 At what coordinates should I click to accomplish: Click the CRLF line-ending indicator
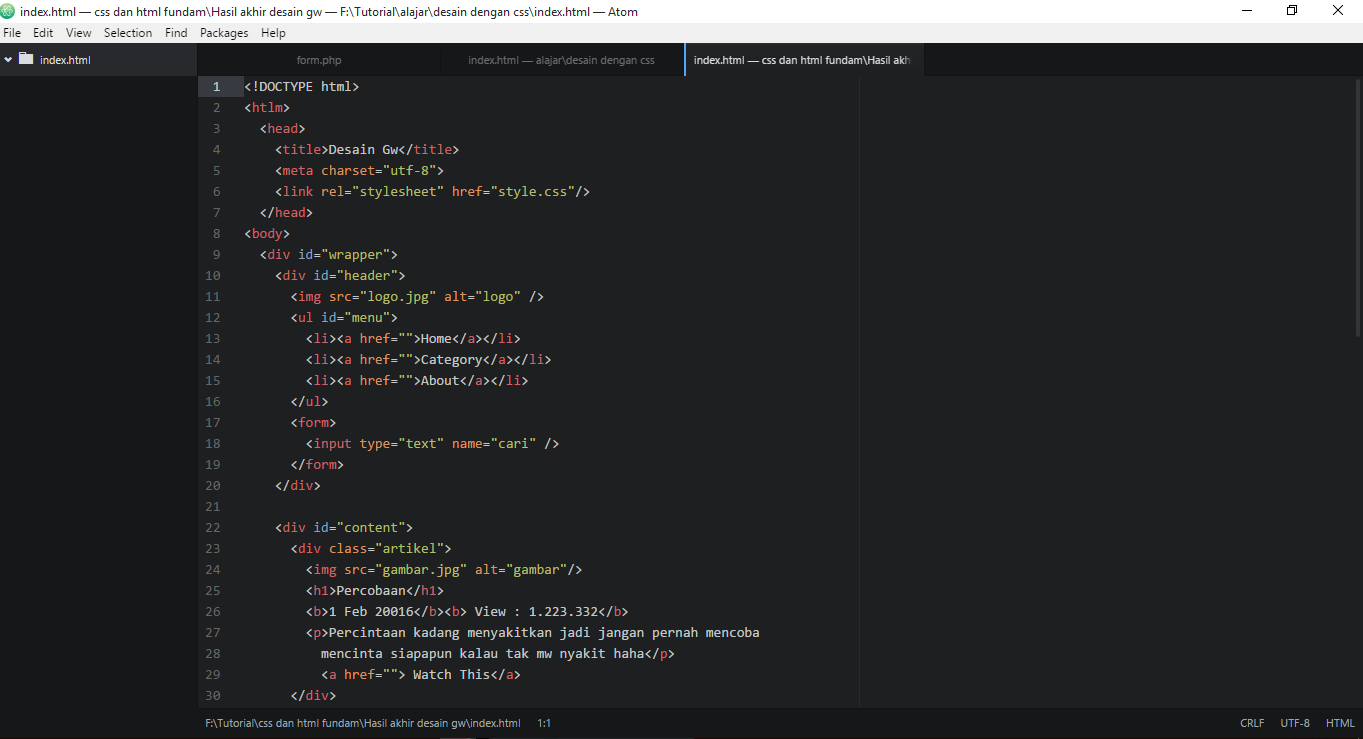[x=1252, y=722]
